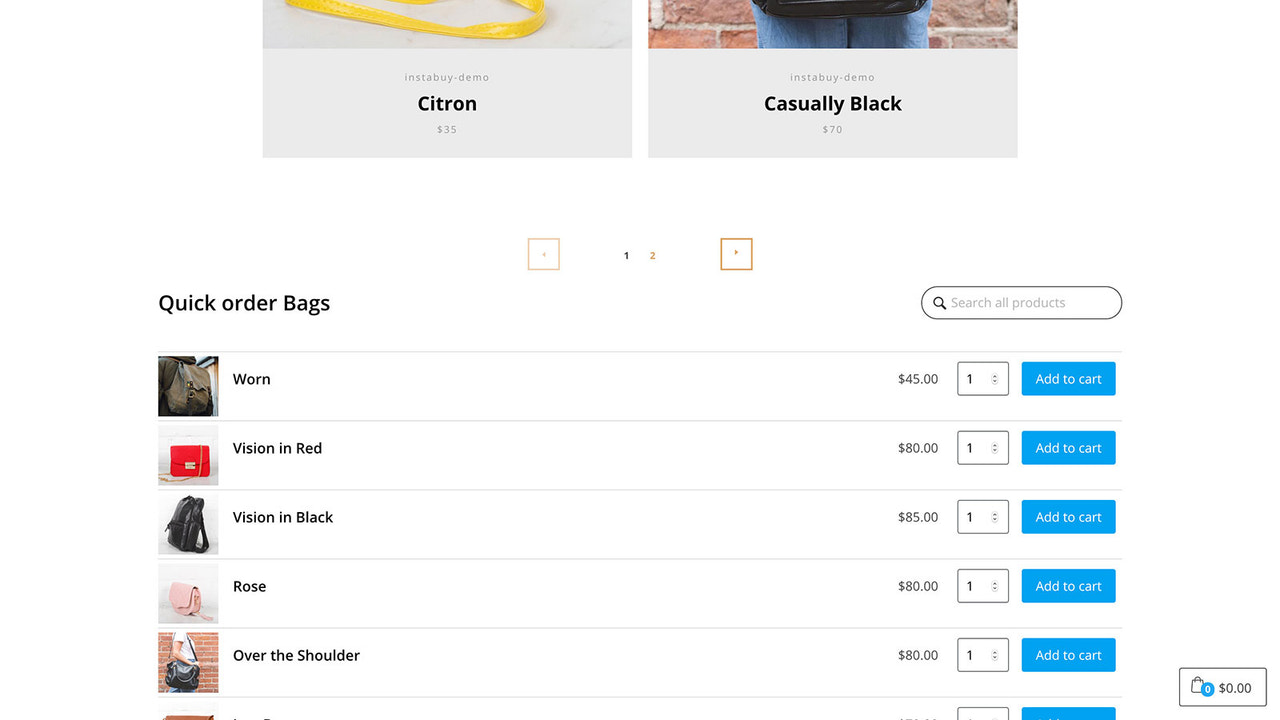Go to page 2 of products
Screen dimensions: 1280x720
click(x=652, y=255)
